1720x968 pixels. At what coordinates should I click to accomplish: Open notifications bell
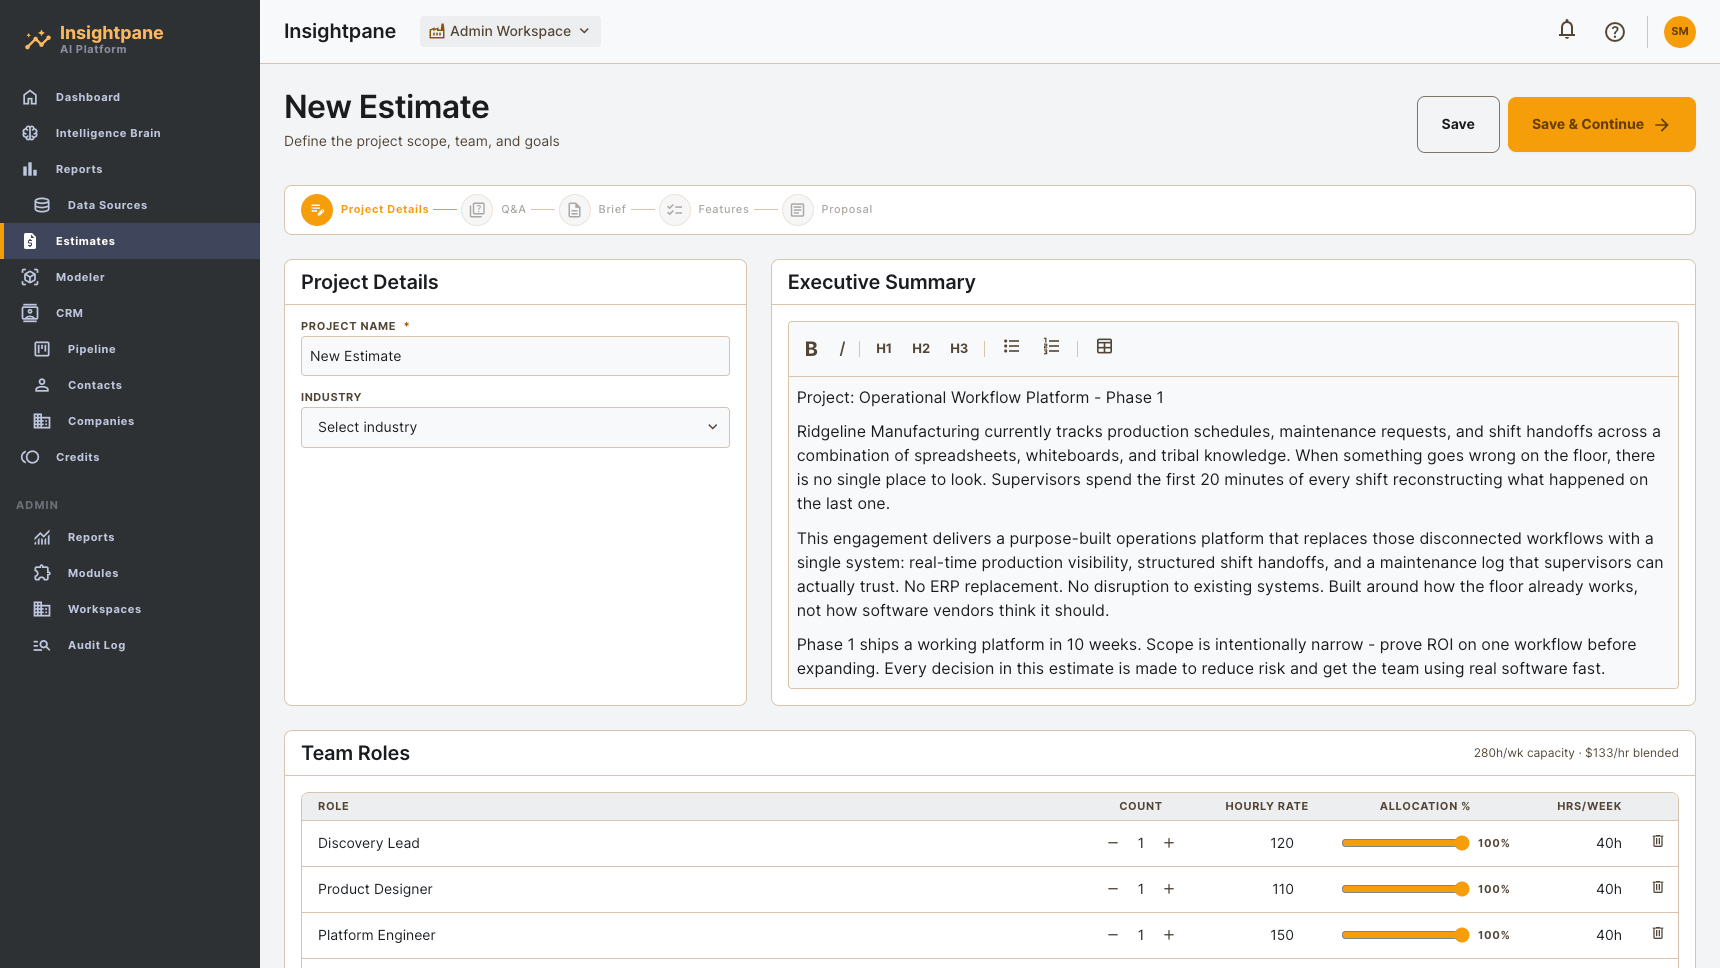tap(1567, 30)
